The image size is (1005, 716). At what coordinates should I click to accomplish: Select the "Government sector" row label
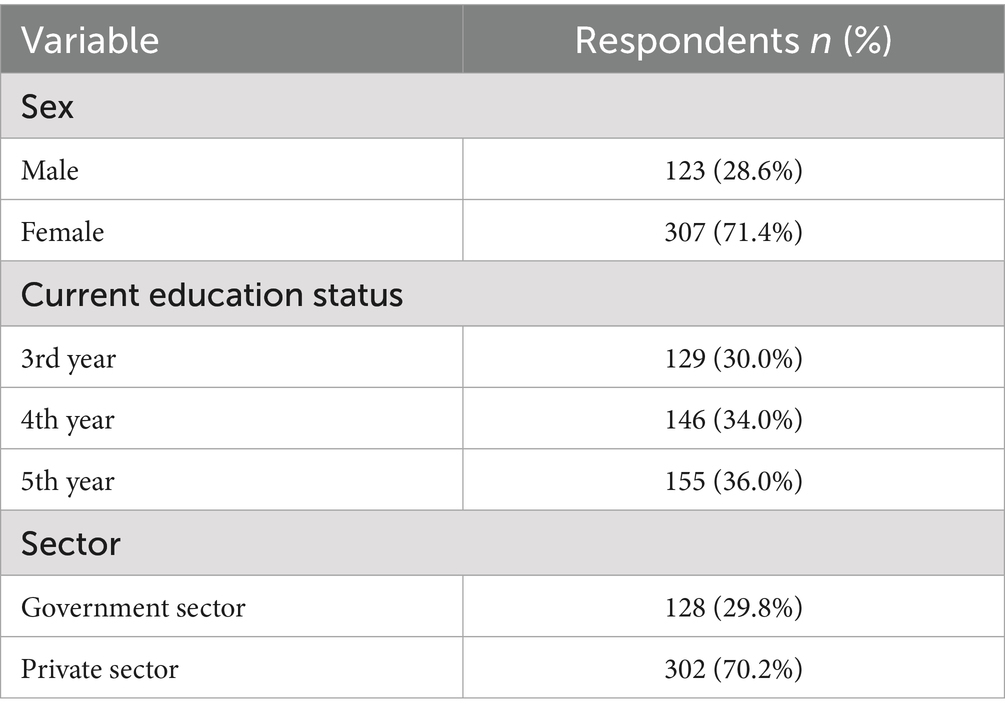pos(133,607)
